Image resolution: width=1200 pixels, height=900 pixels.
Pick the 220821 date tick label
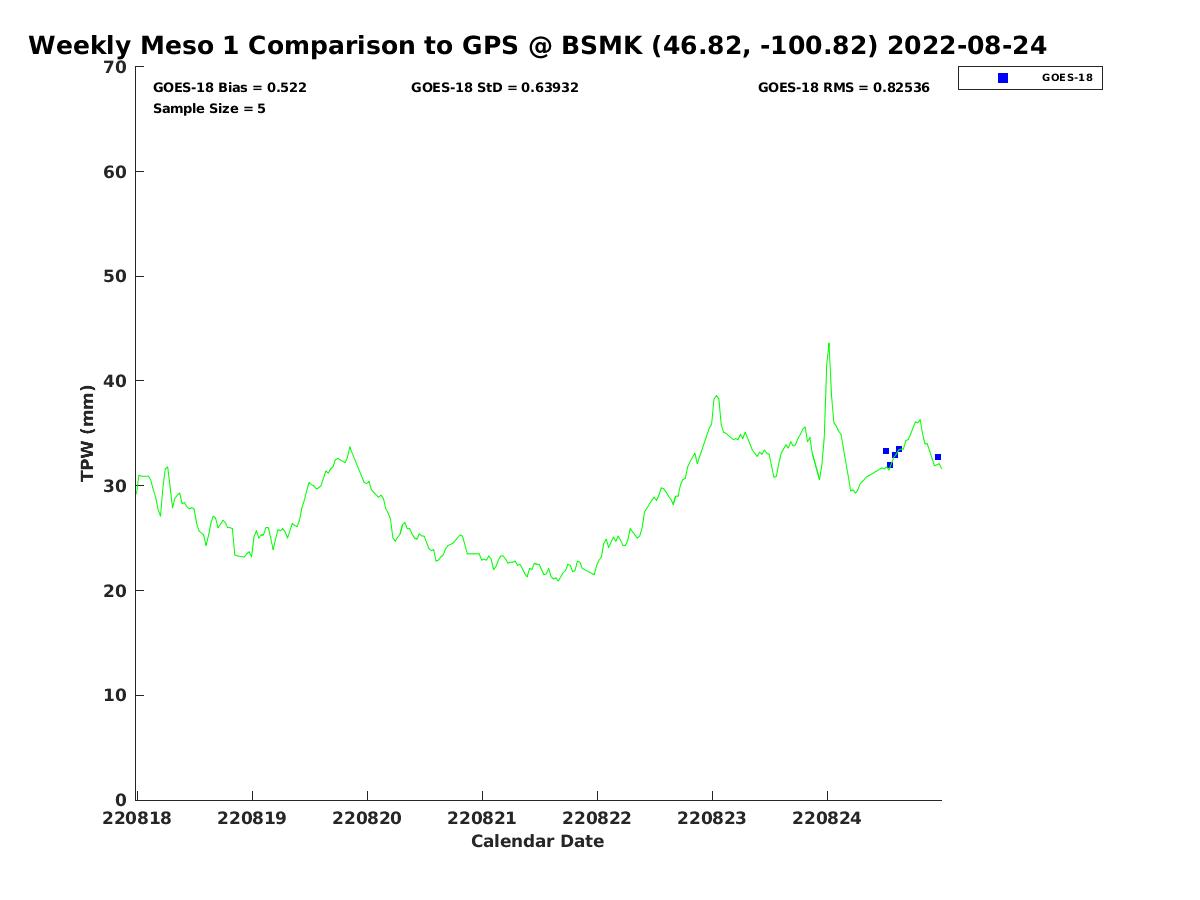point(482,818)
